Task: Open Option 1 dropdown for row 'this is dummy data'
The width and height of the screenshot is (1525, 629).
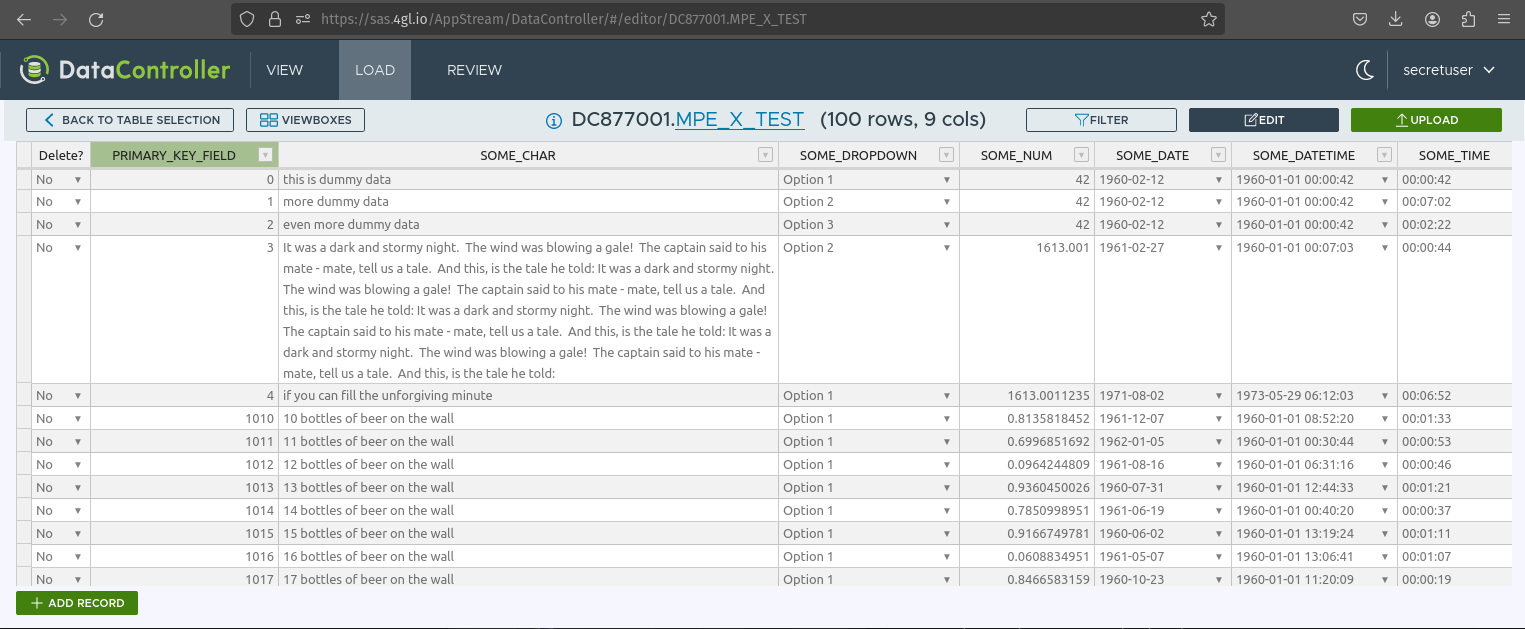Action: point(946,180)
